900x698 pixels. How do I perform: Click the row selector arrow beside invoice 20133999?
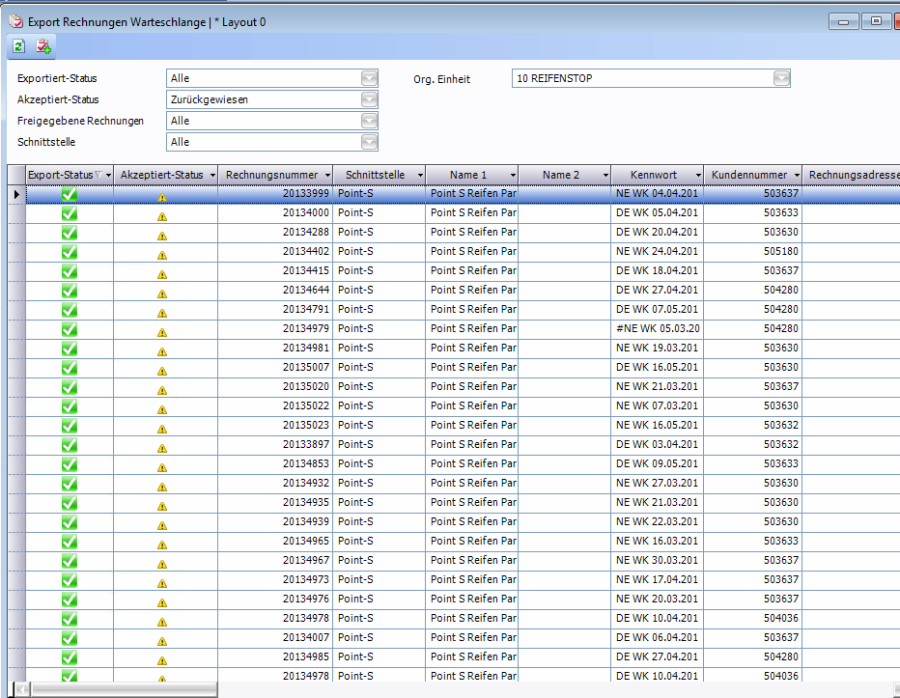15,194
